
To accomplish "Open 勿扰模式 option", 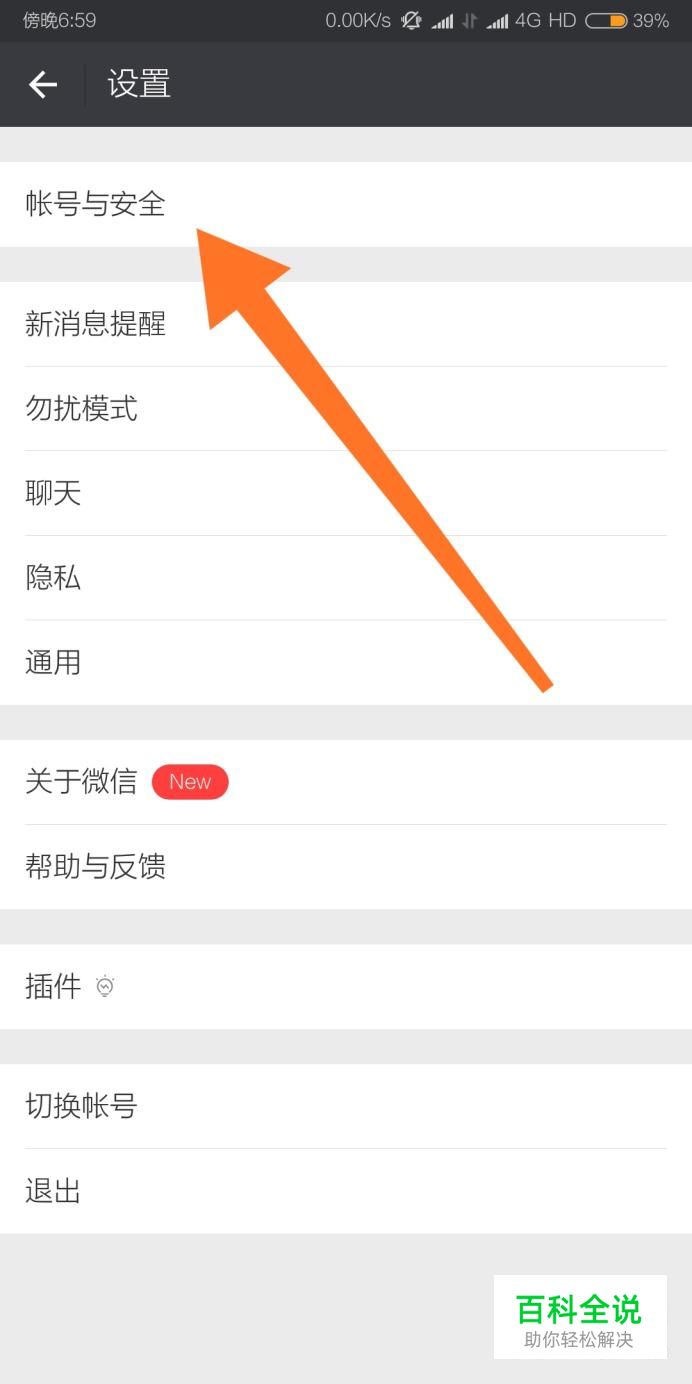I will tap(346, 408).
